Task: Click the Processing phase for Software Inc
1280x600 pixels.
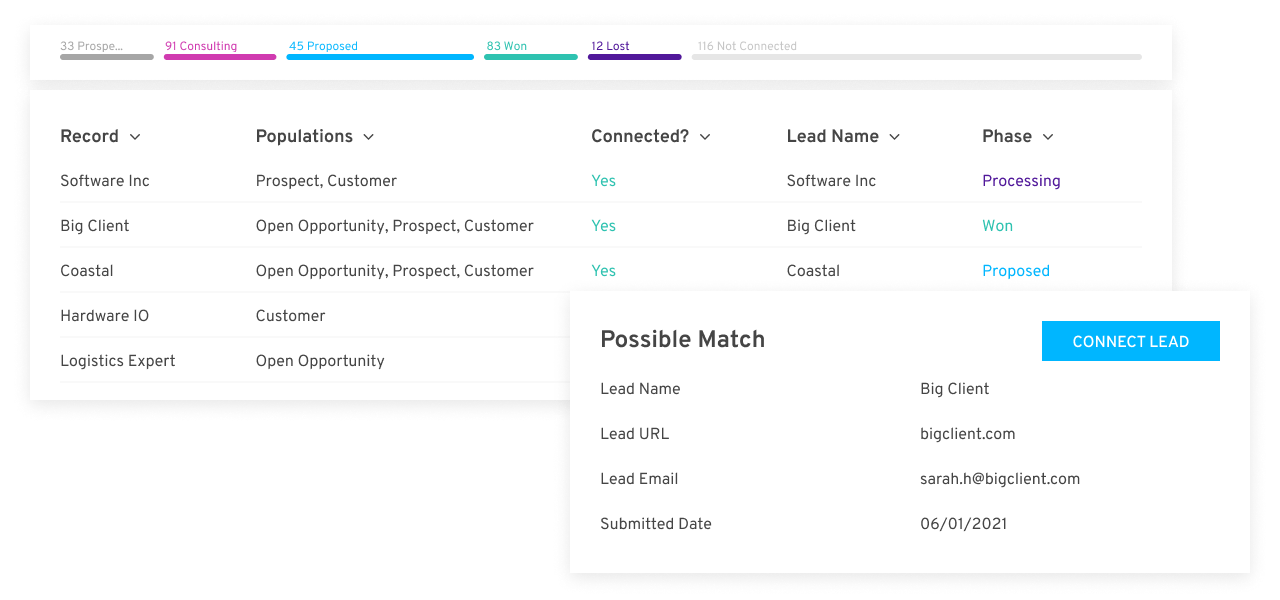Action: pos(1021,181)
